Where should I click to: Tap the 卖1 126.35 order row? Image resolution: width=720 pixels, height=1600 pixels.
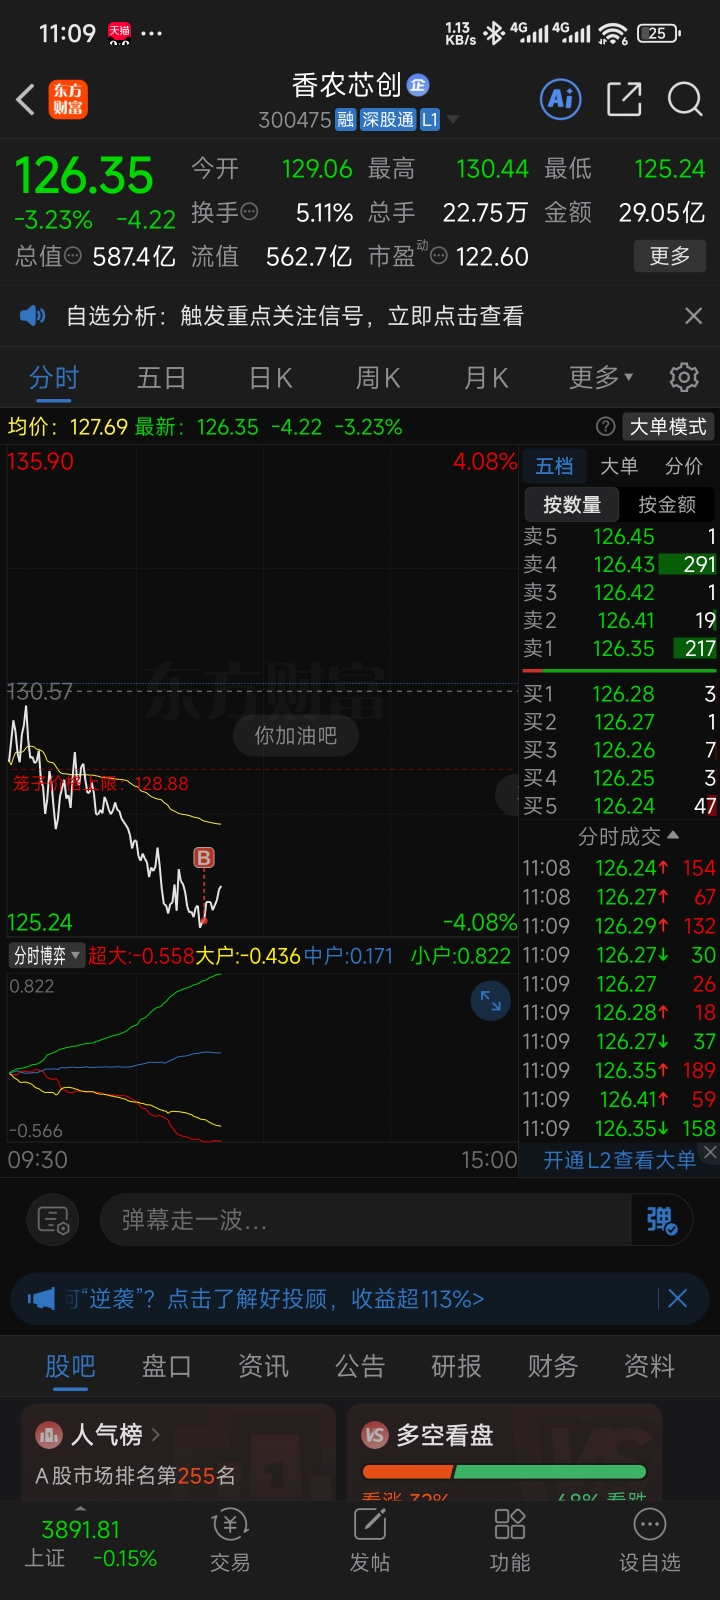point(619,648)
